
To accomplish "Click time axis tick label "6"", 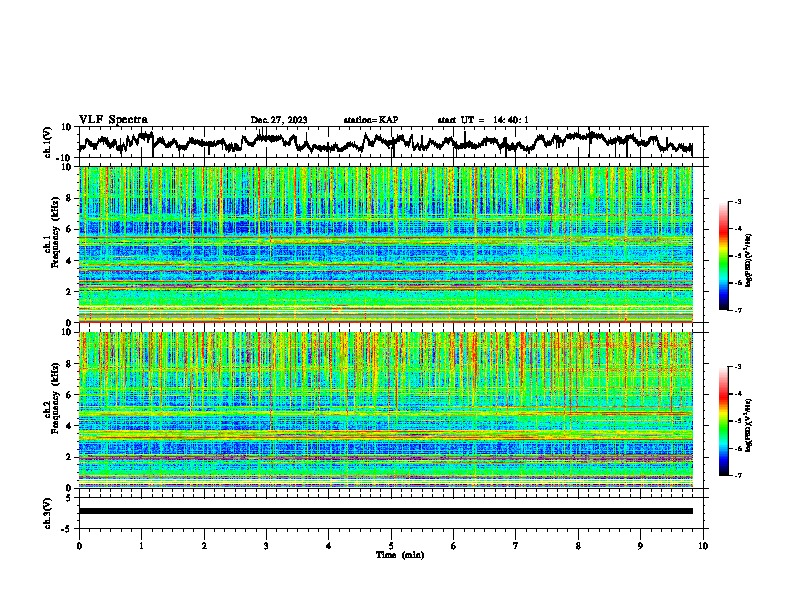I will tap(453, 546).
